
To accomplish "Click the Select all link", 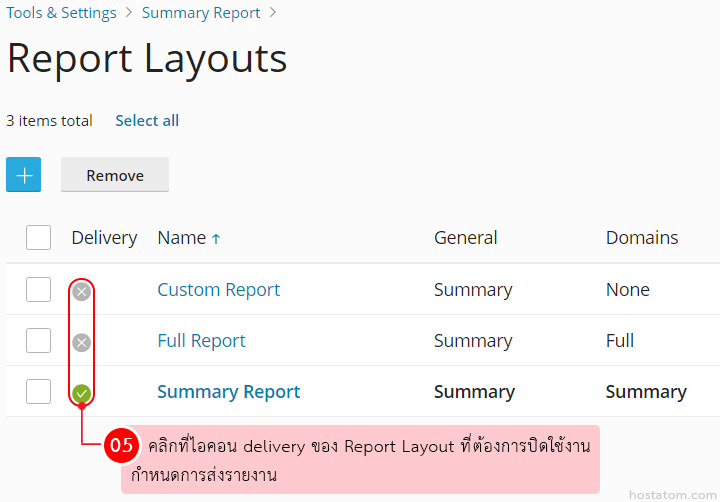I will click(147, 121).
